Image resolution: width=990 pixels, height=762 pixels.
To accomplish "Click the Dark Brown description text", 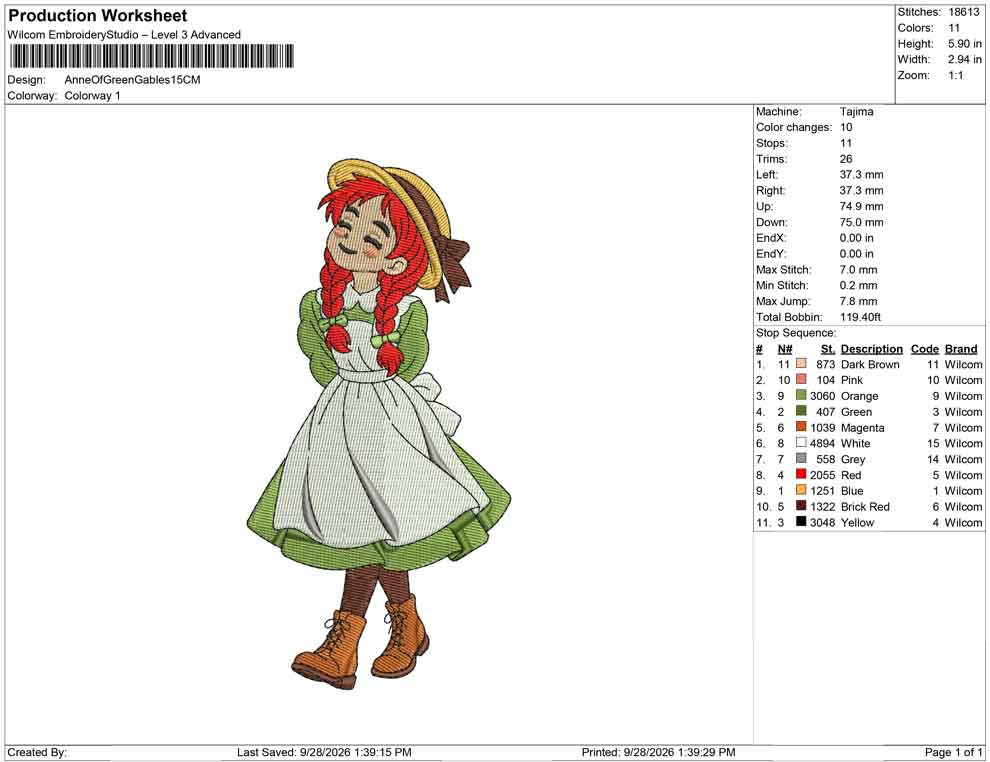I will 870,364.
